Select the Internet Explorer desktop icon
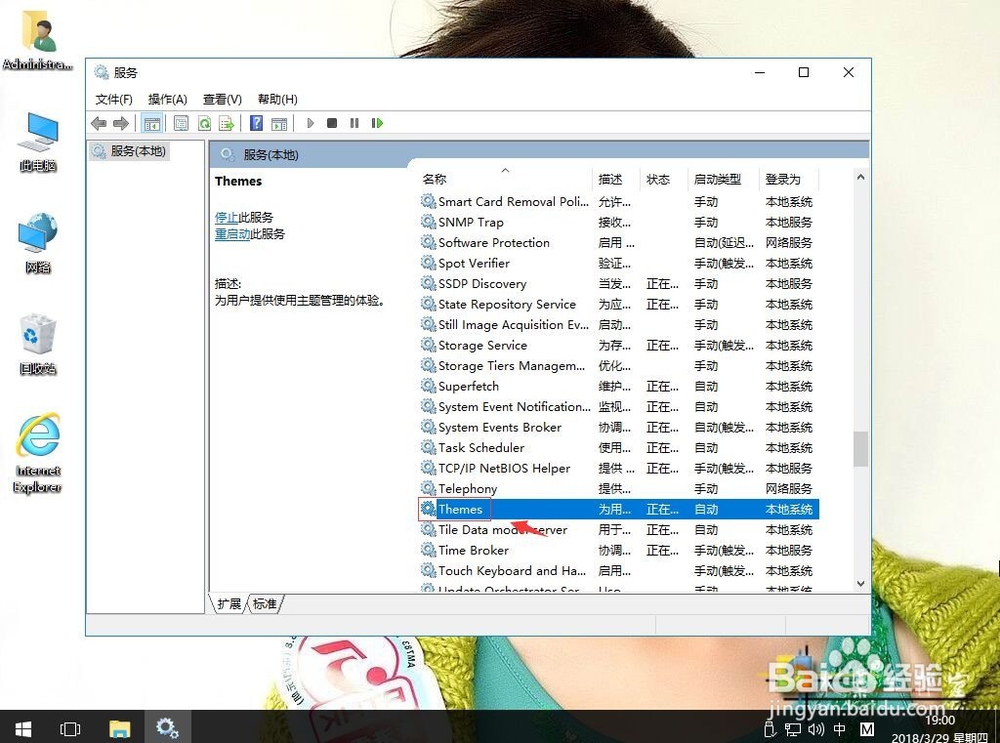1000x743 pixels. click(x=38, y=453)
